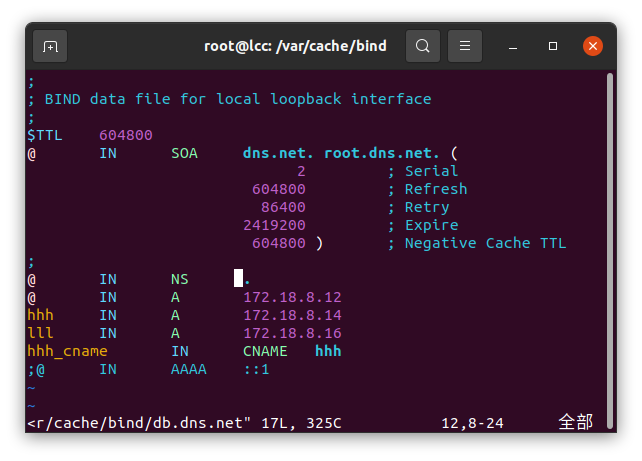The width and height of the screenshot is (642, 461).
Task: Click the $TTL directive
Action: pos(45,135)
